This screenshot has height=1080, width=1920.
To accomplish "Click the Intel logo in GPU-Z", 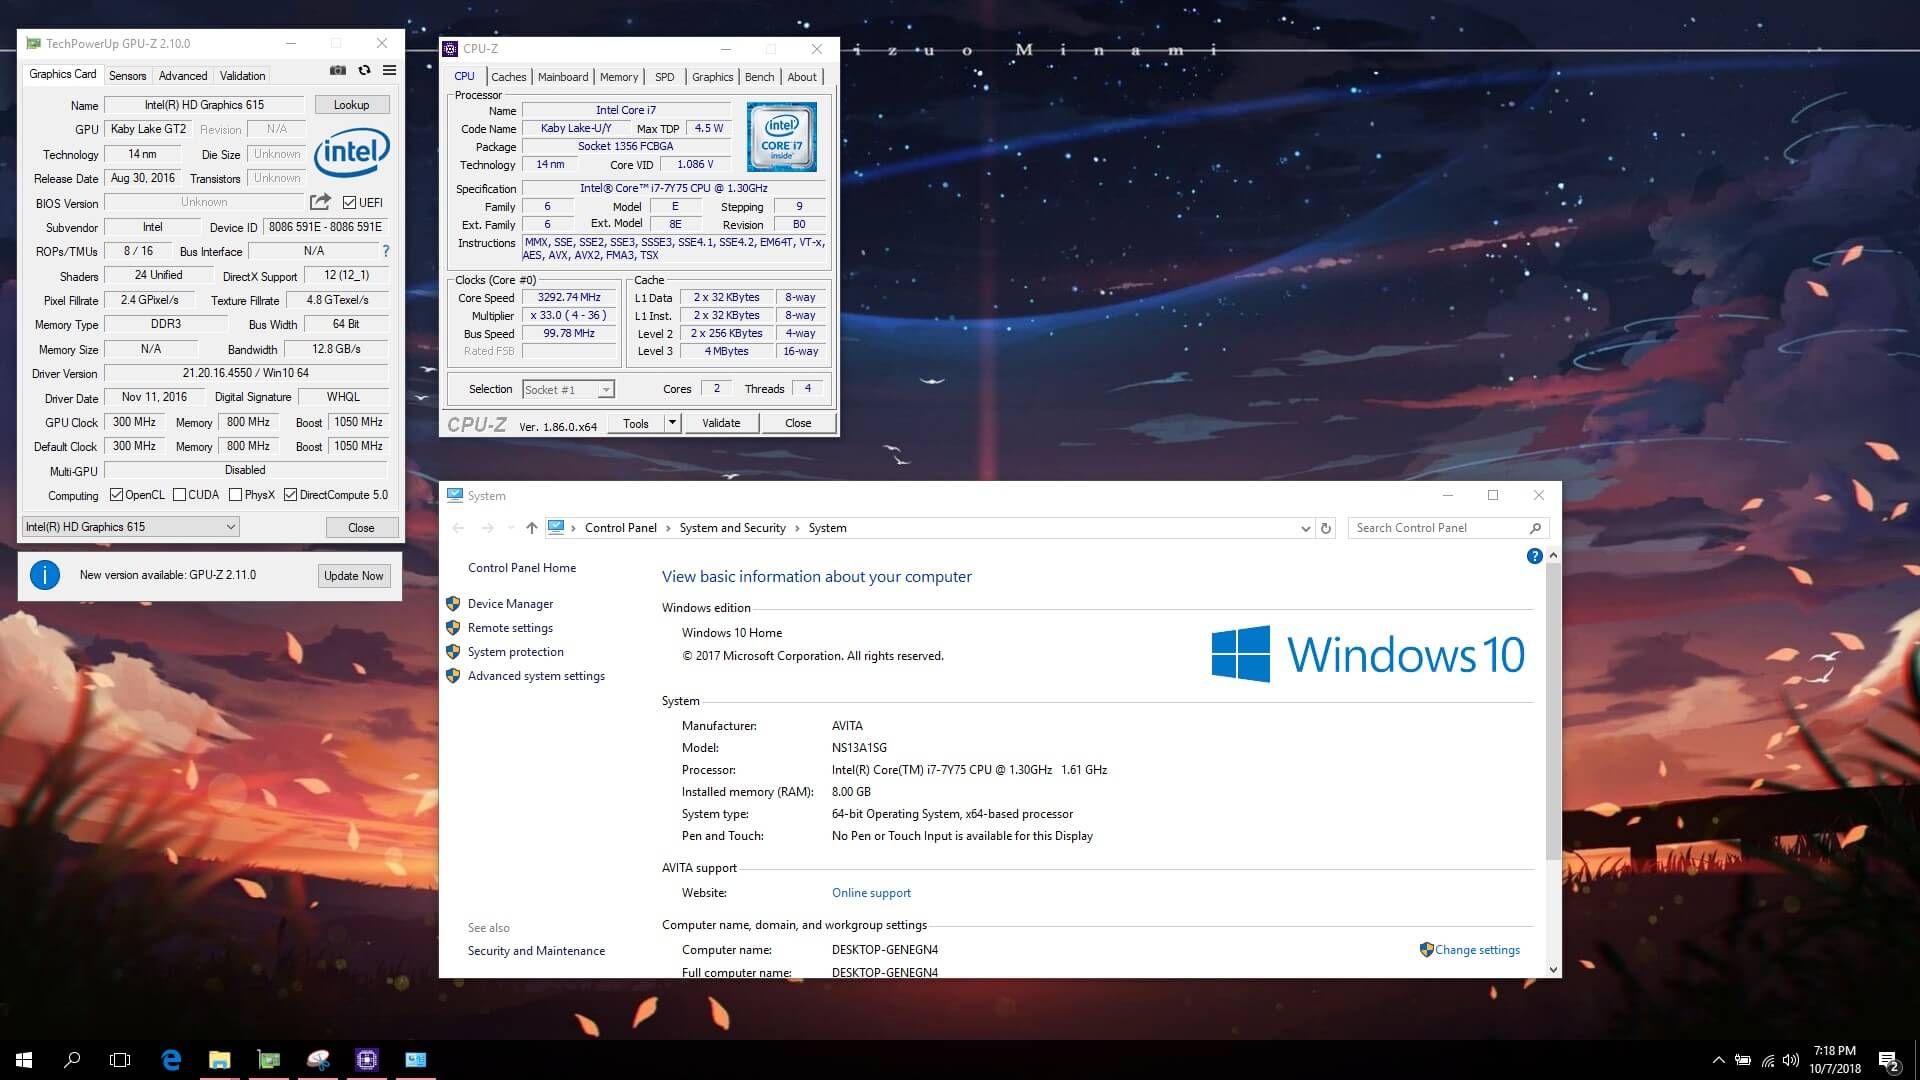I will point(351,153).
